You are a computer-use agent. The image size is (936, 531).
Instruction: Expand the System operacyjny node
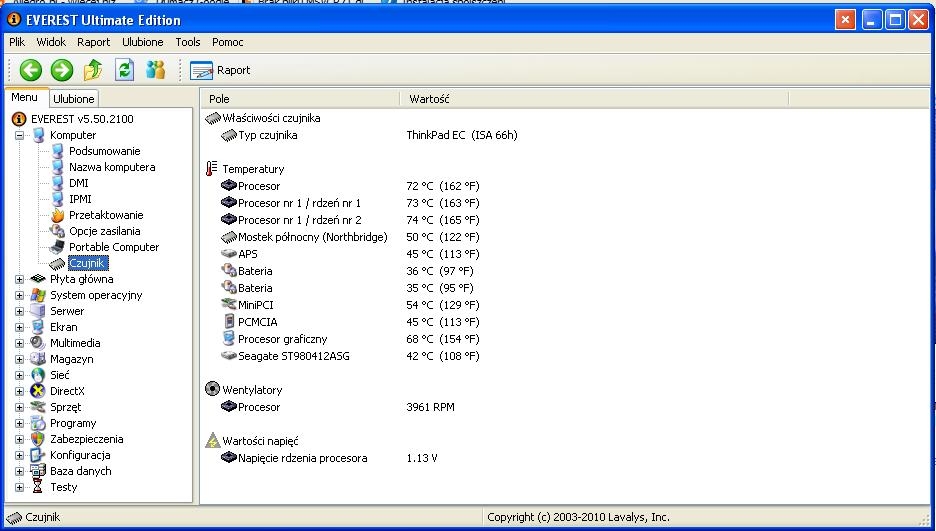(19, 295)
